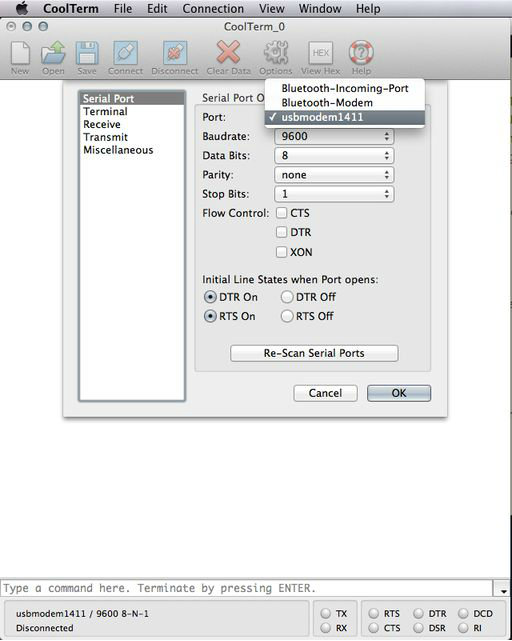Open the File menu
512x641 pixels.
[x=123, y=8]
